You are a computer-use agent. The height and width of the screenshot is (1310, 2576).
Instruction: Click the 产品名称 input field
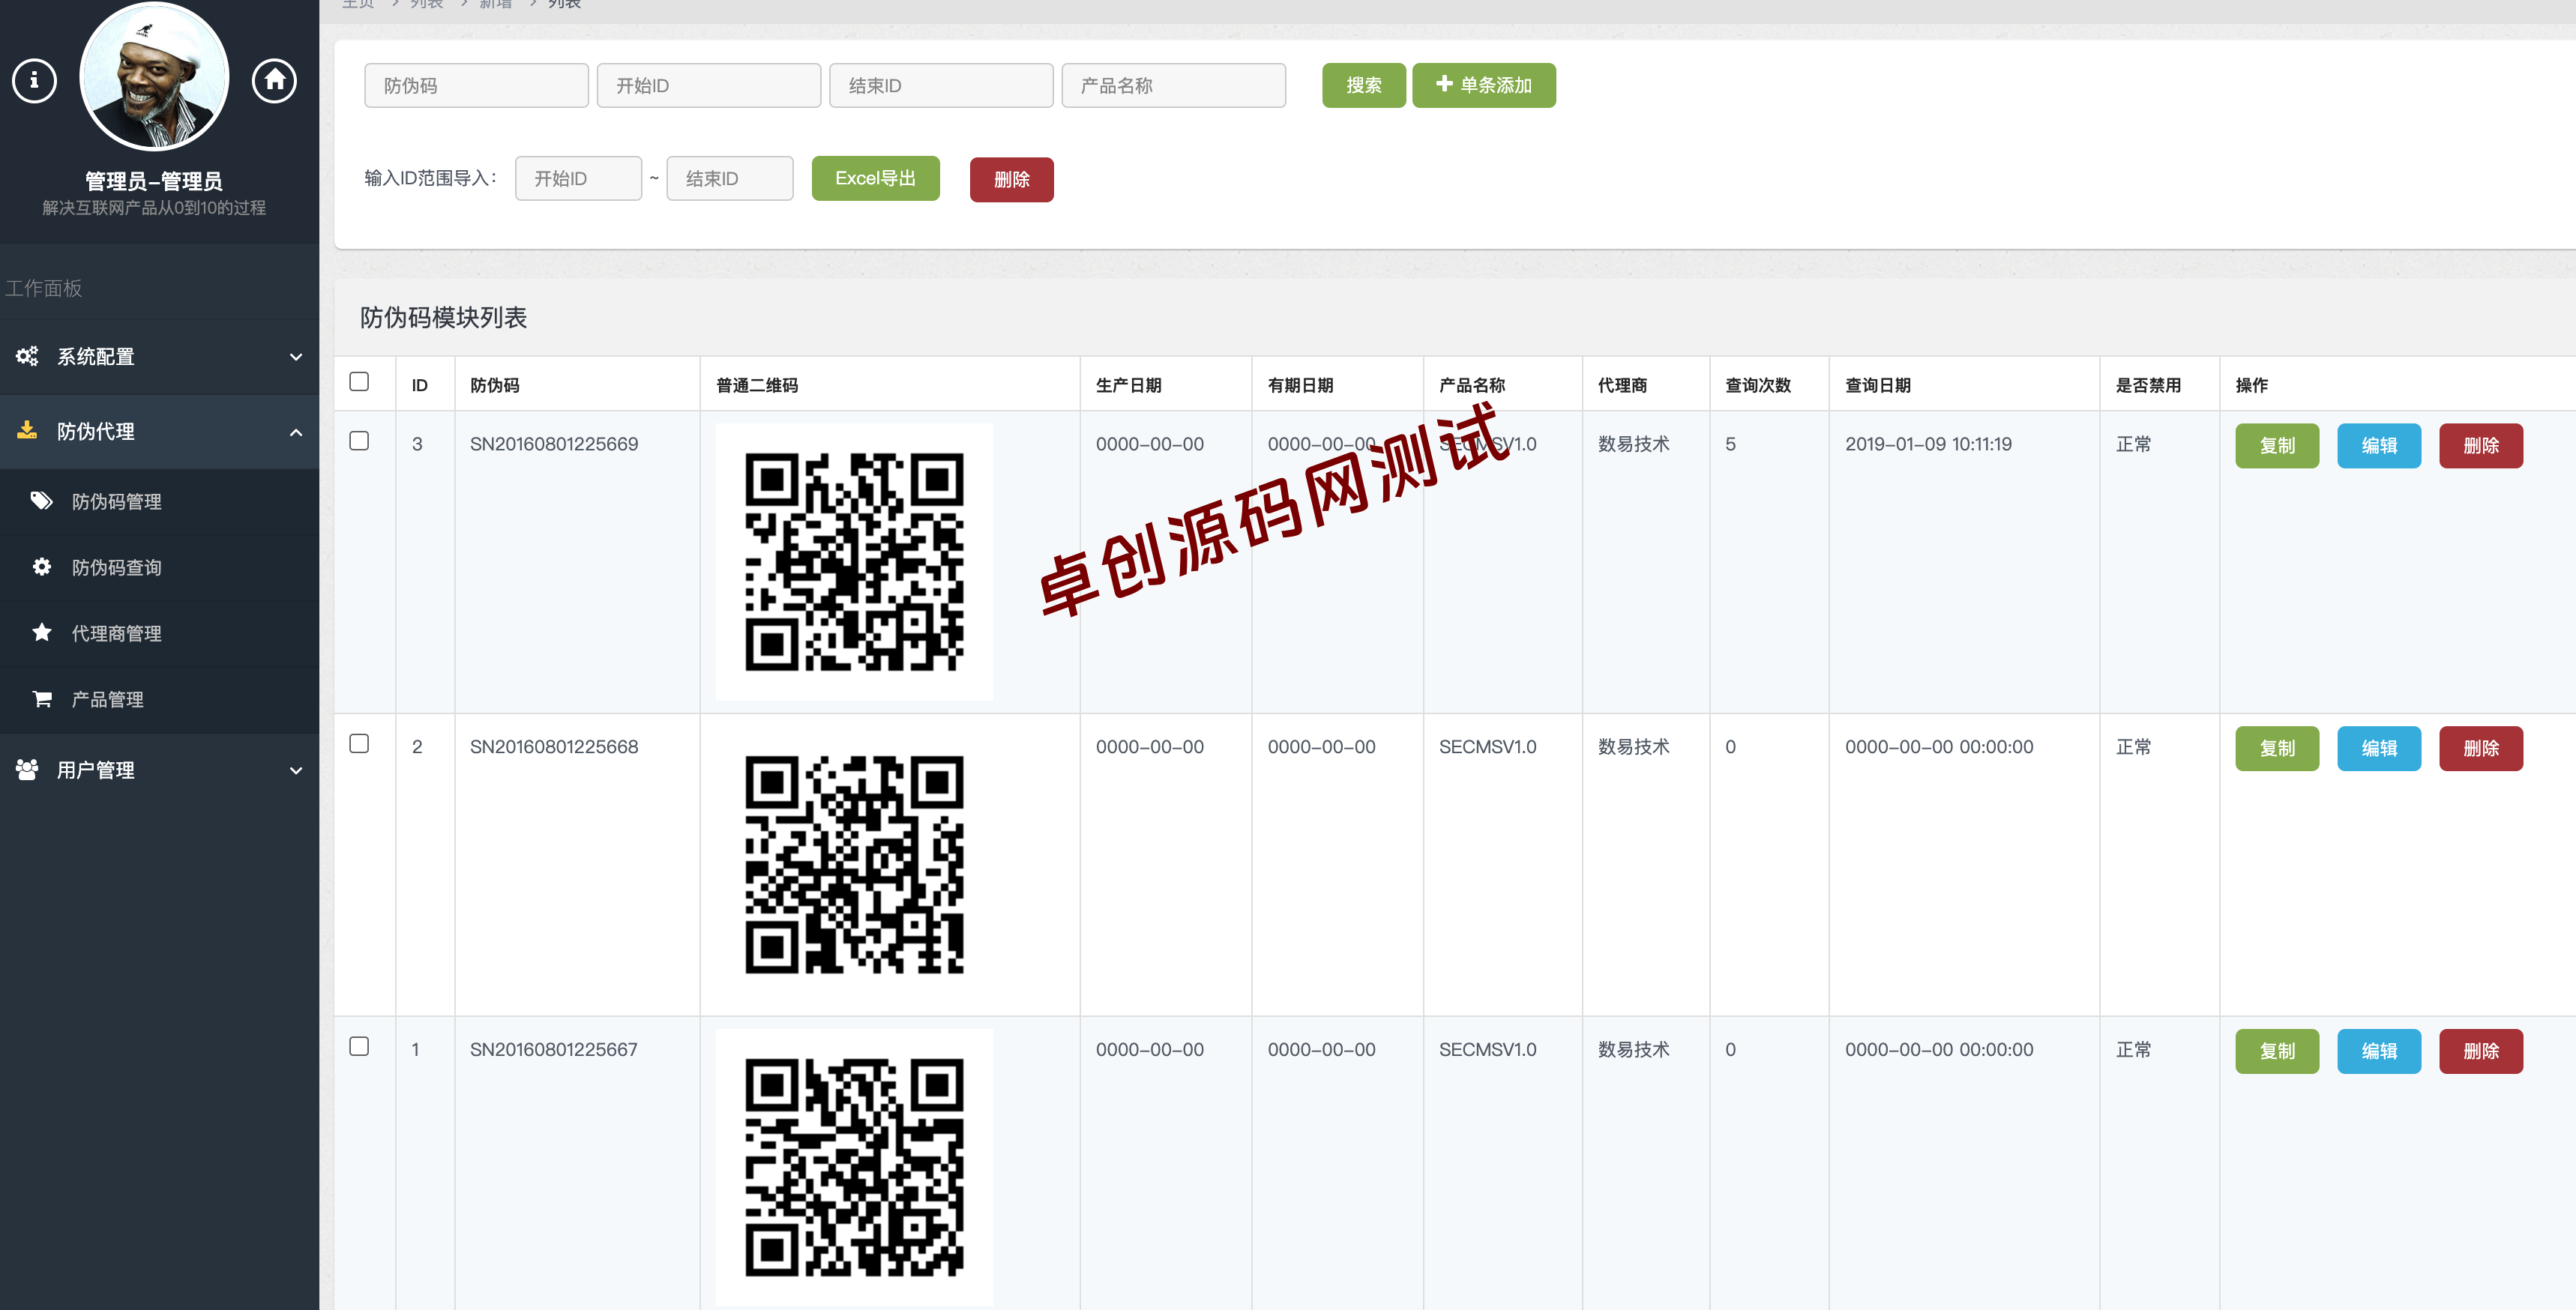click(1173, 86)
